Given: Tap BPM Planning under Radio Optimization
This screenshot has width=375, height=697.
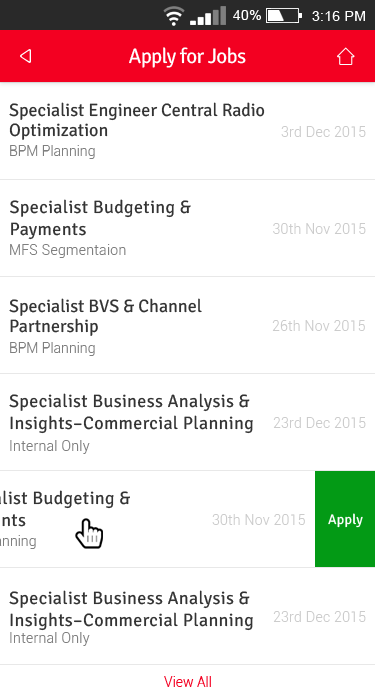Looking at the screenshot, I should 52,151.
